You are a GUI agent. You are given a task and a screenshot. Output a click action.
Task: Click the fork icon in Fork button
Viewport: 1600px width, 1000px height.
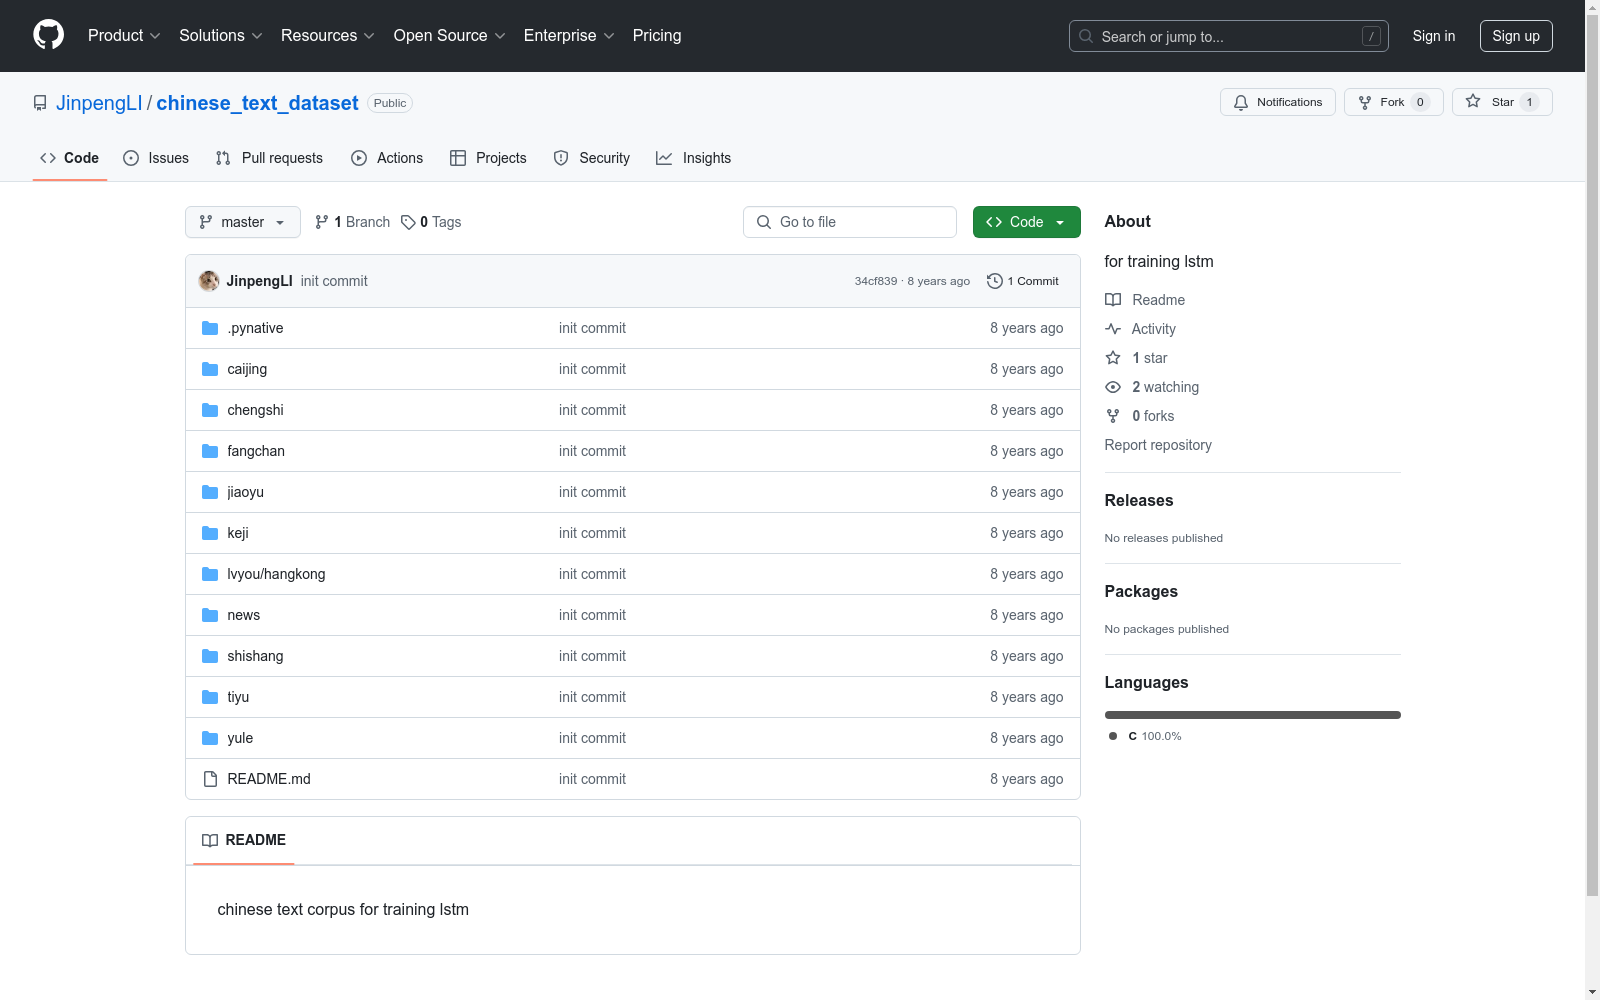click(x=1365, y=102)
